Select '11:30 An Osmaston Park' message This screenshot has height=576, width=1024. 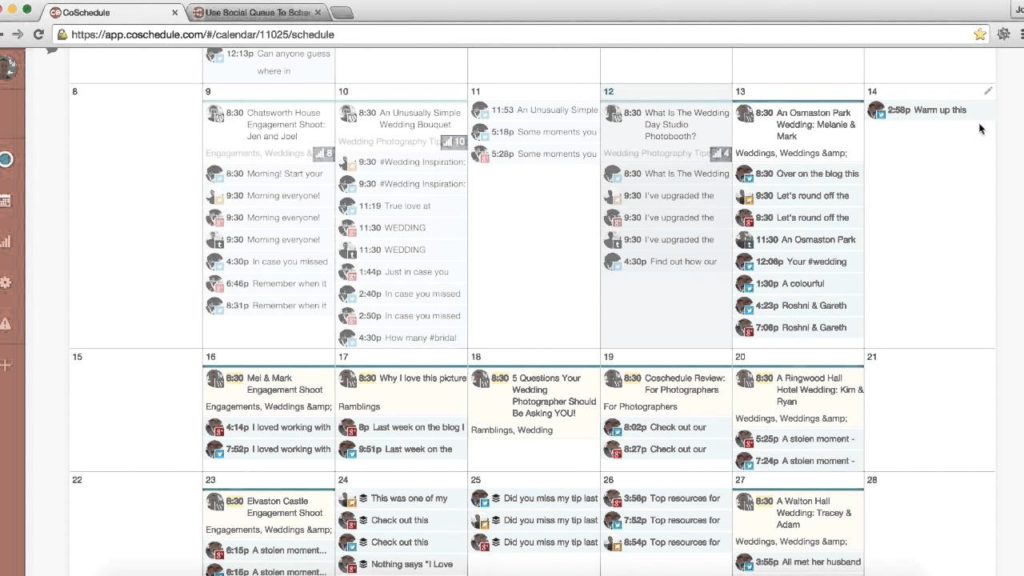[x=798, y=240]
